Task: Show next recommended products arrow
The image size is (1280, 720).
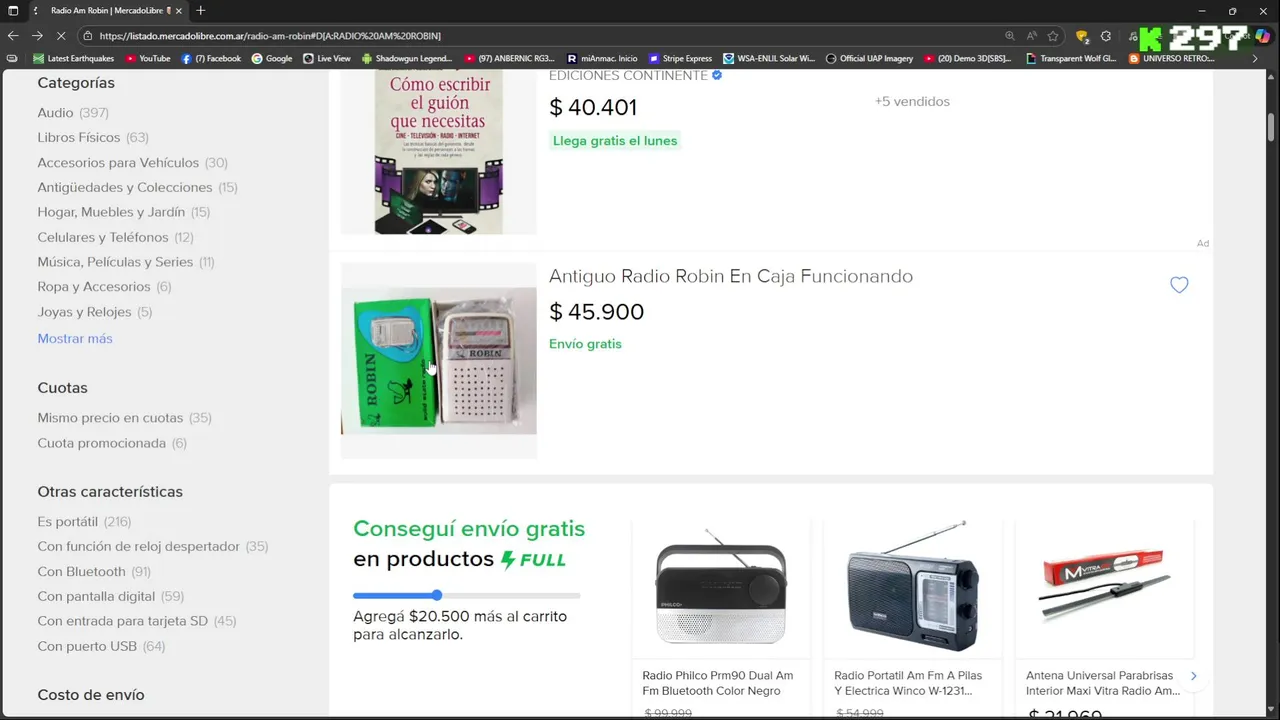Action: tap(1193, 676)
